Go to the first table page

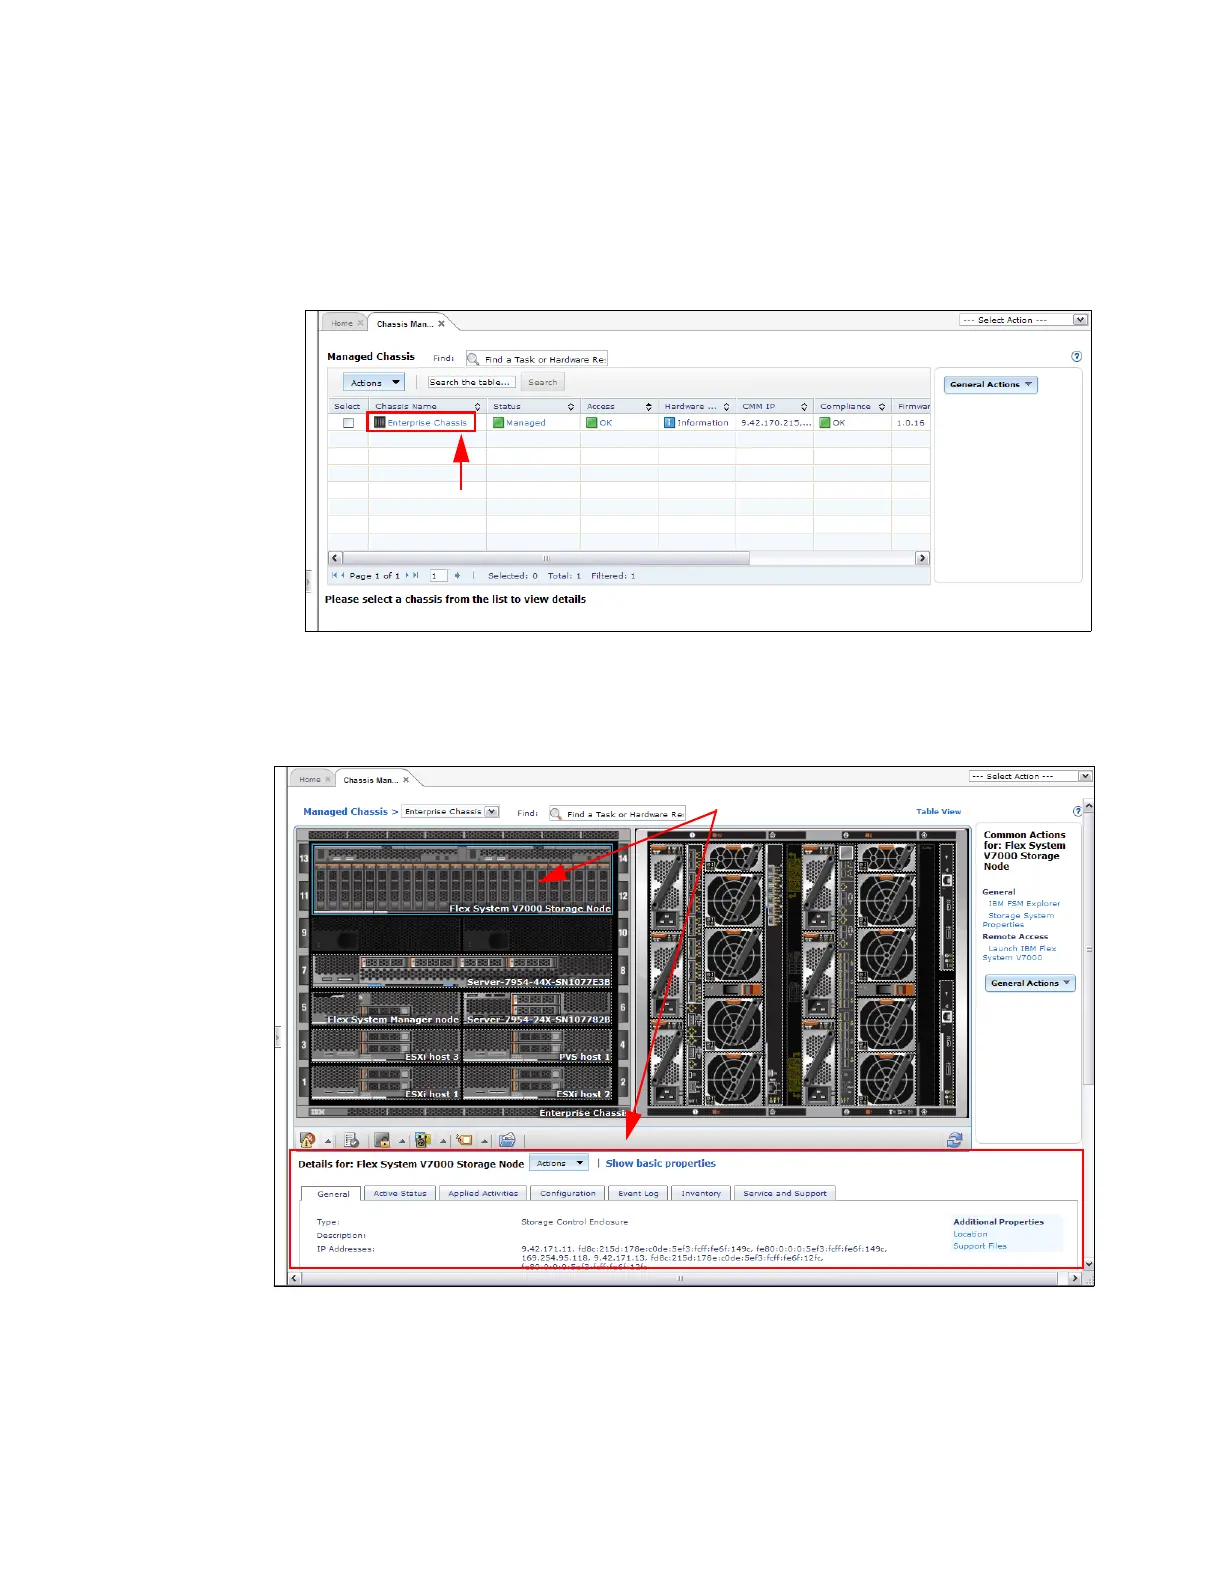pos(335,576)
